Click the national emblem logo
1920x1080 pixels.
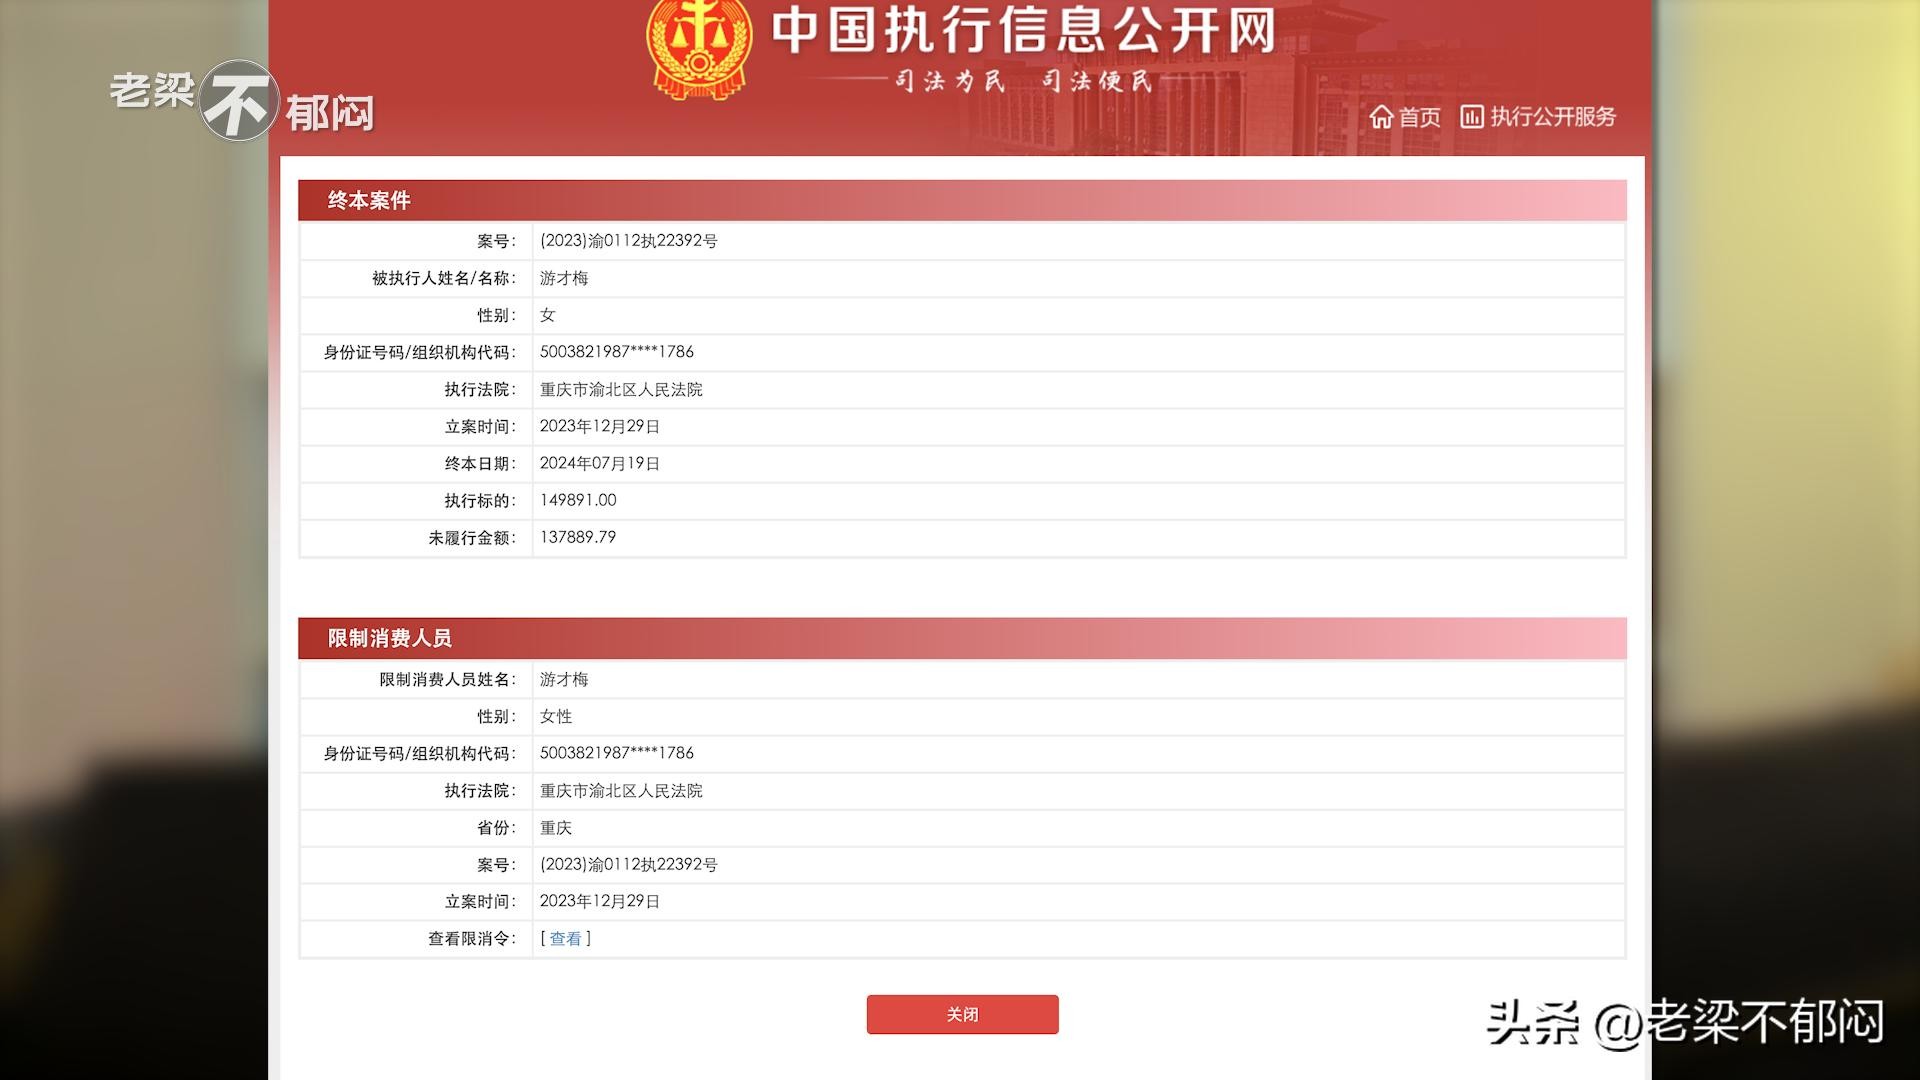[698, 48]
